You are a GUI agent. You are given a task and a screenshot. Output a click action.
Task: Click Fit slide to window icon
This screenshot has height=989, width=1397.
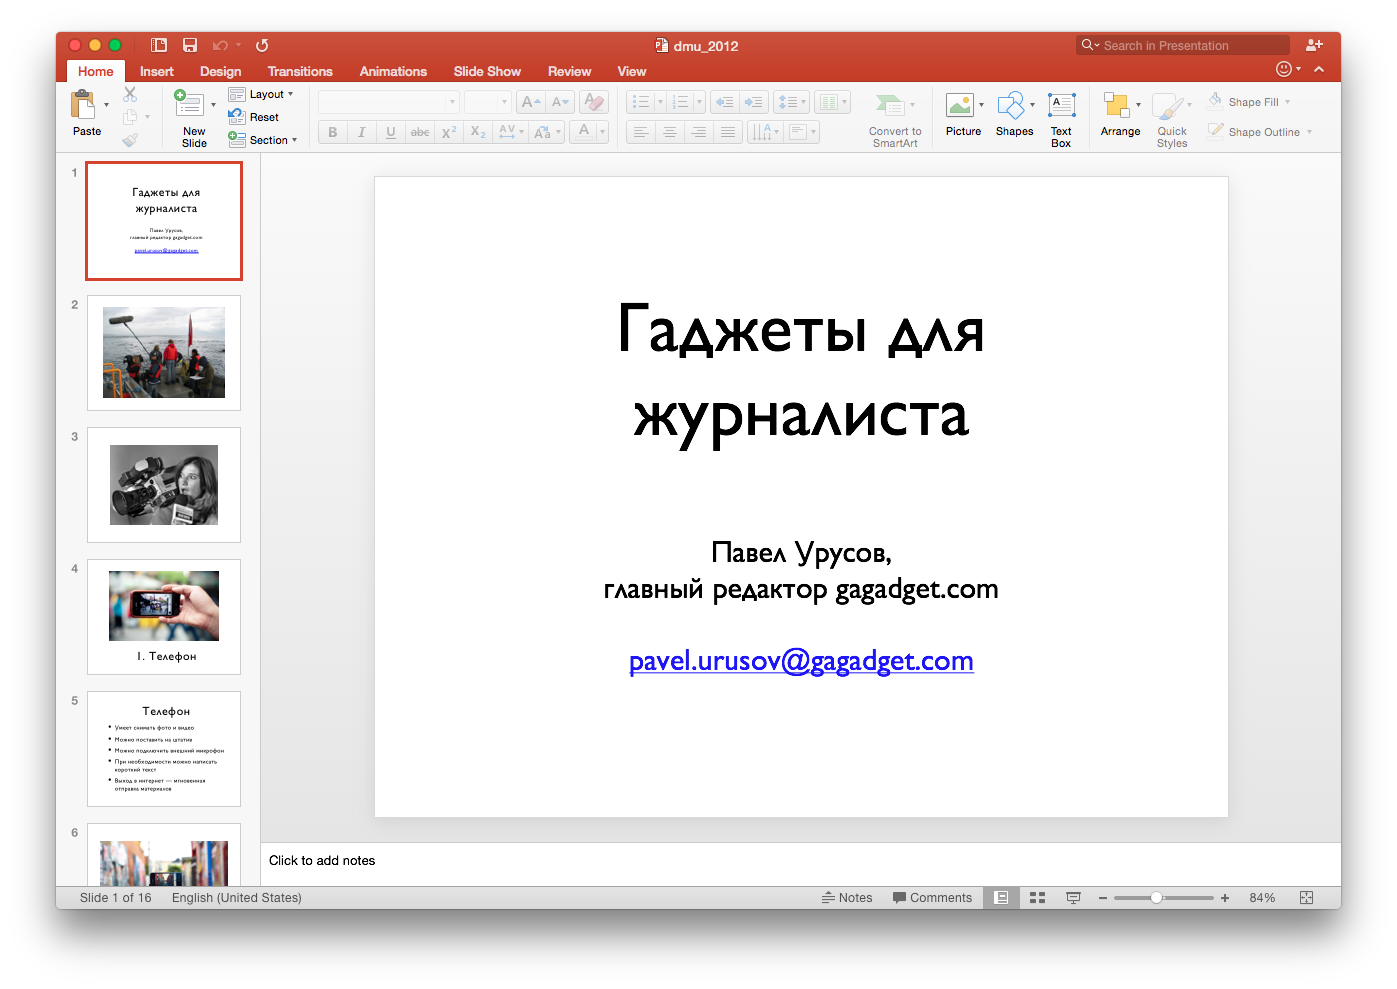click(1306, 898)
